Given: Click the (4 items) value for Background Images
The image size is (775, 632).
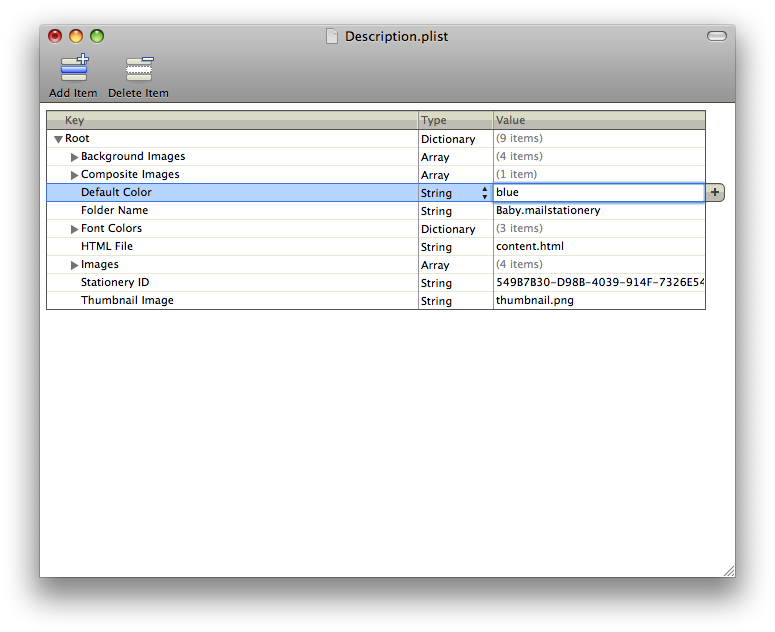Looking at the screenshot, I should click(519, 156).
